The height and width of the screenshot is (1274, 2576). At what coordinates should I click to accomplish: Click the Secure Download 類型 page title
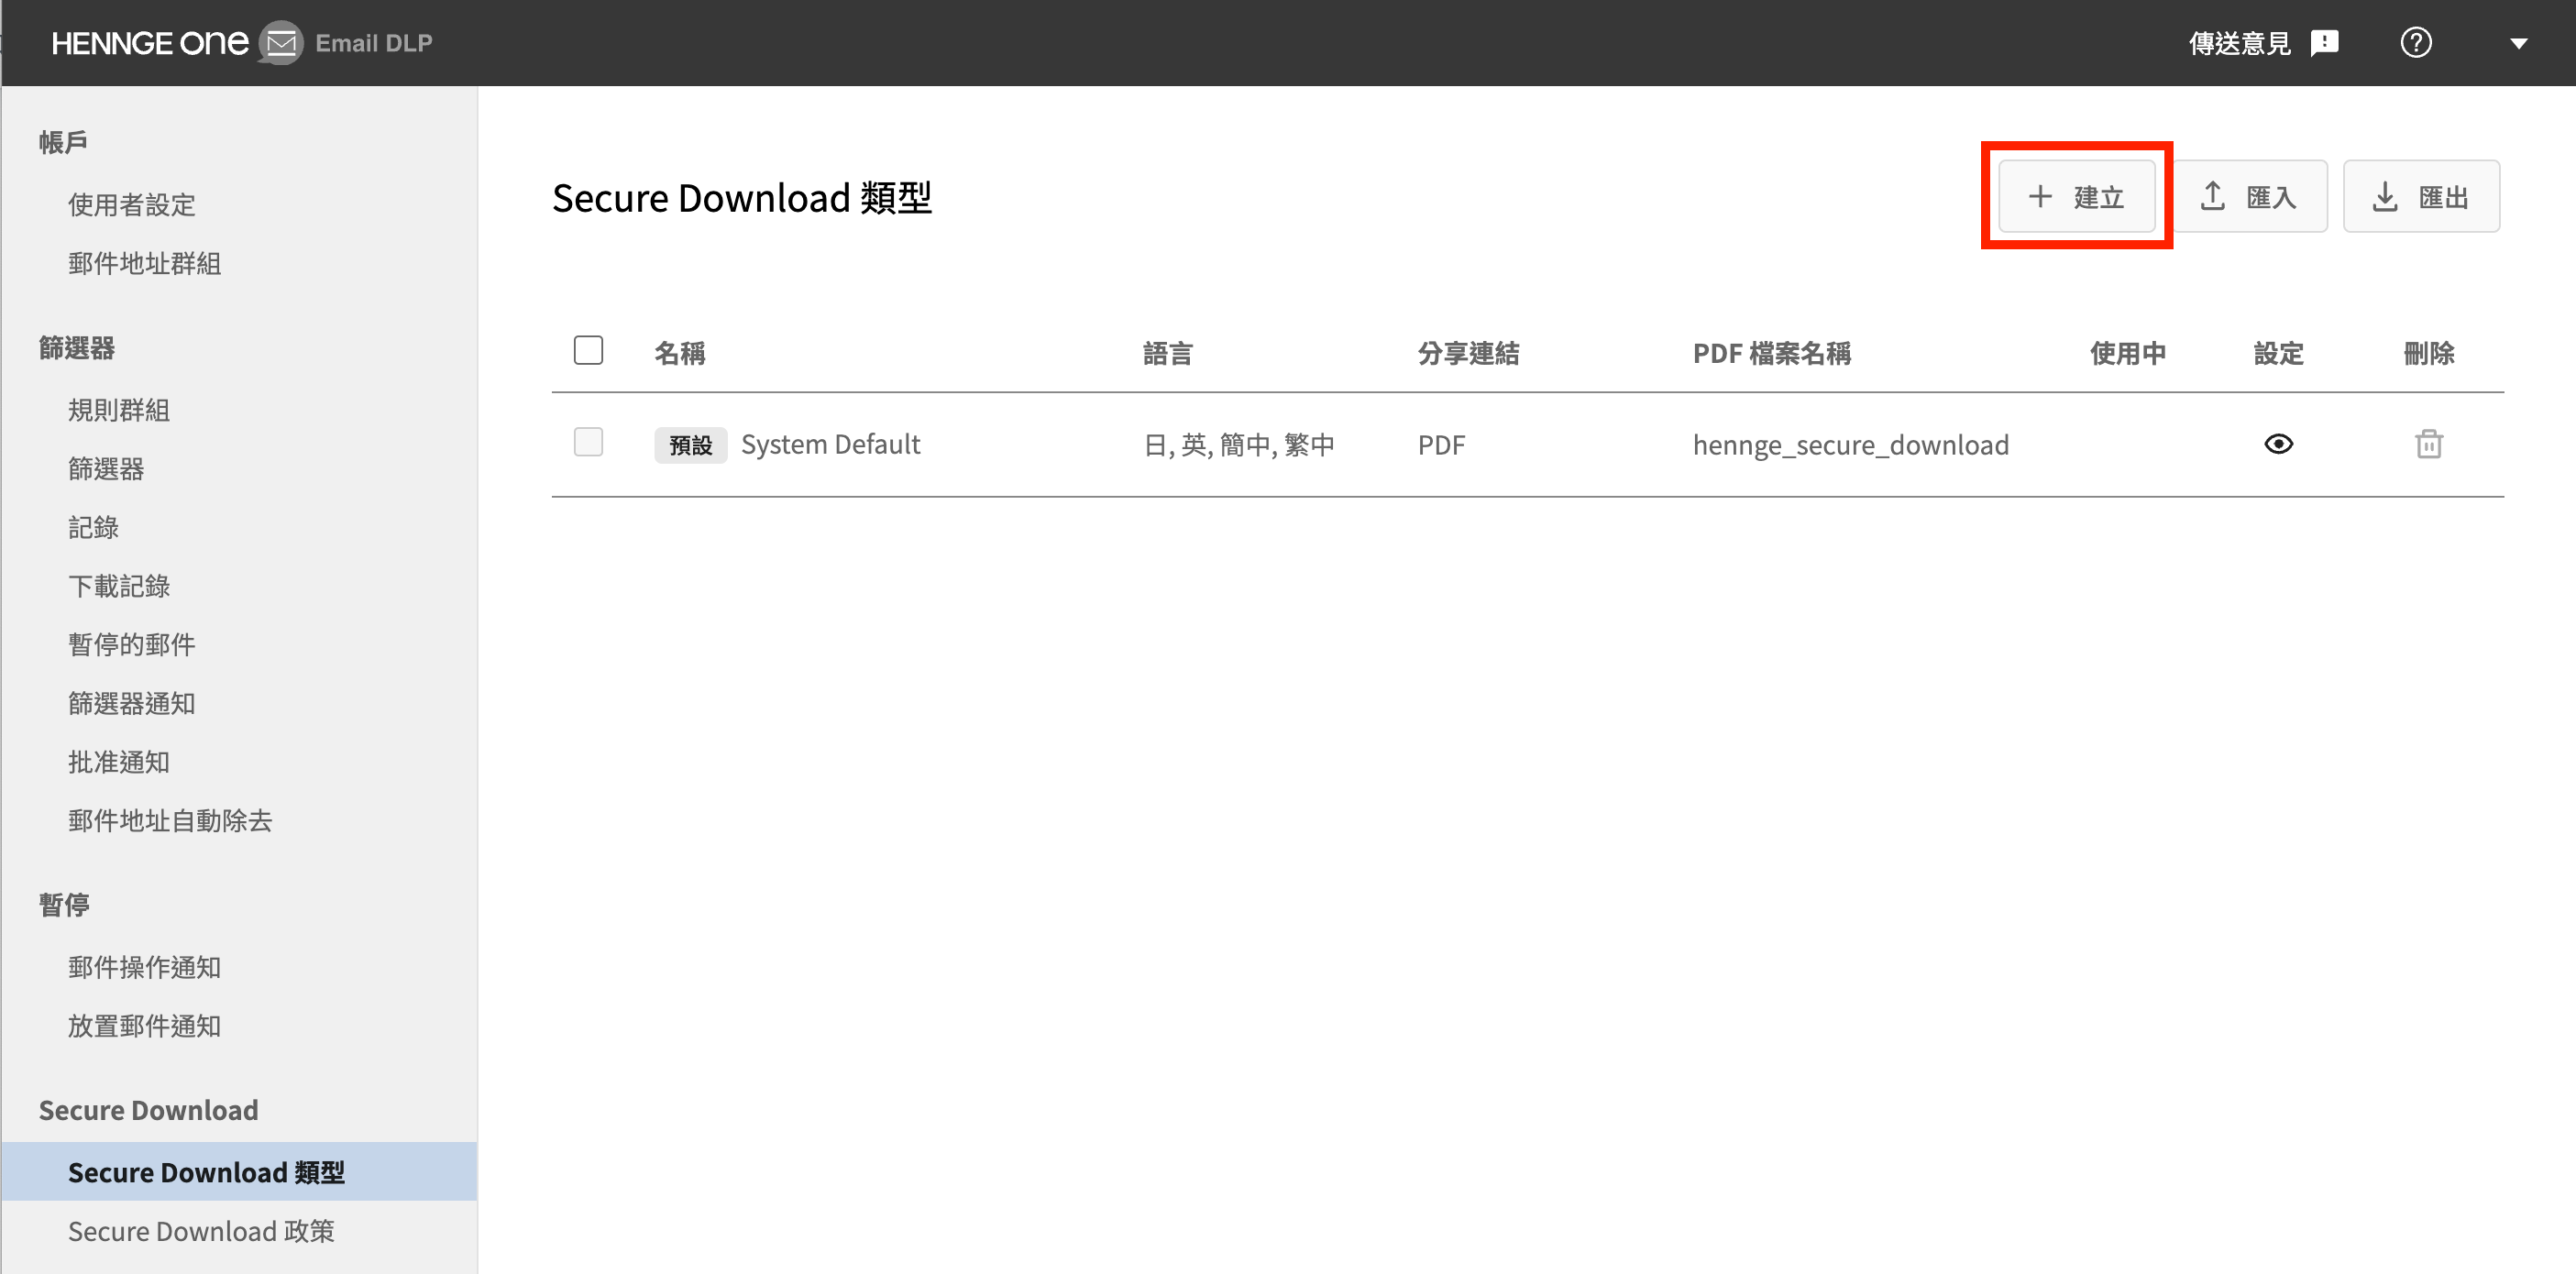click(741, 198)
